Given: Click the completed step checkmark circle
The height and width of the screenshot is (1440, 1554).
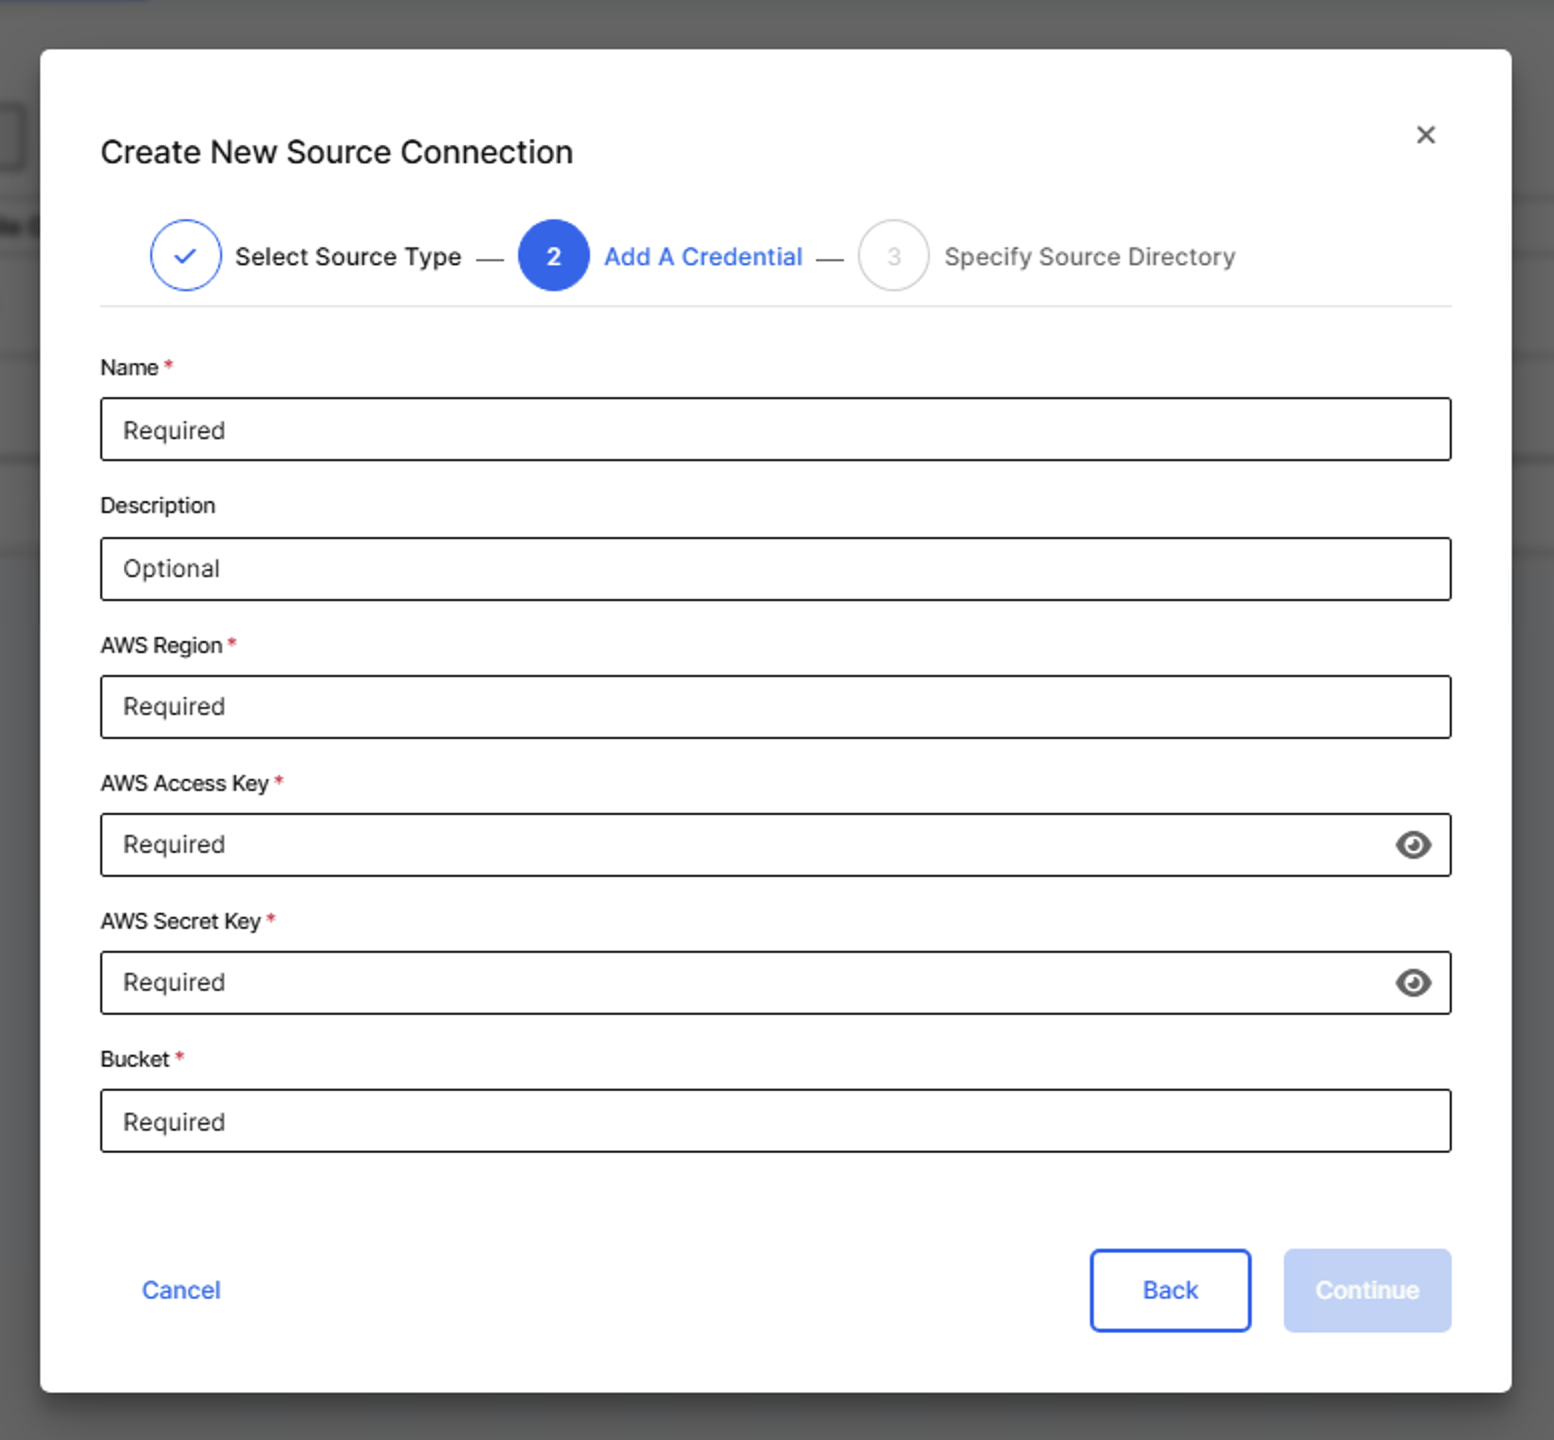Looking at the screenshot, I should point(186,256).
